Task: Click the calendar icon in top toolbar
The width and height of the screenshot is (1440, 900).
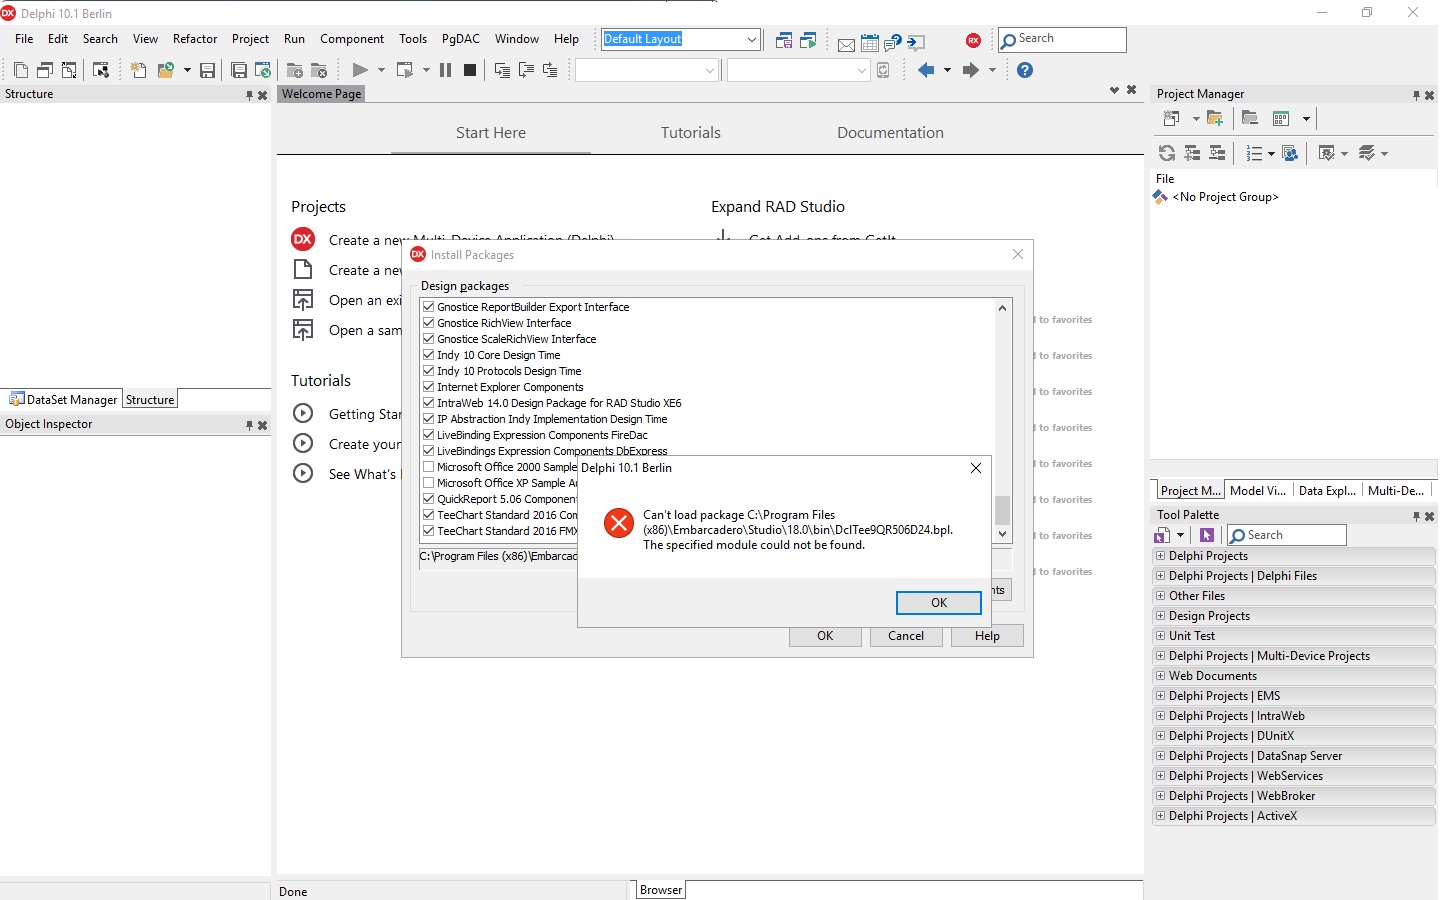Action: point(870,43)
